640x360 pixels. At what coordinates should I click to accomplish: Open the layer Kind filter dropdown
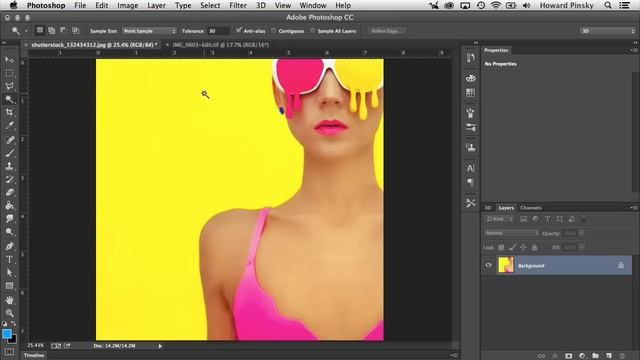pos(500,219)
